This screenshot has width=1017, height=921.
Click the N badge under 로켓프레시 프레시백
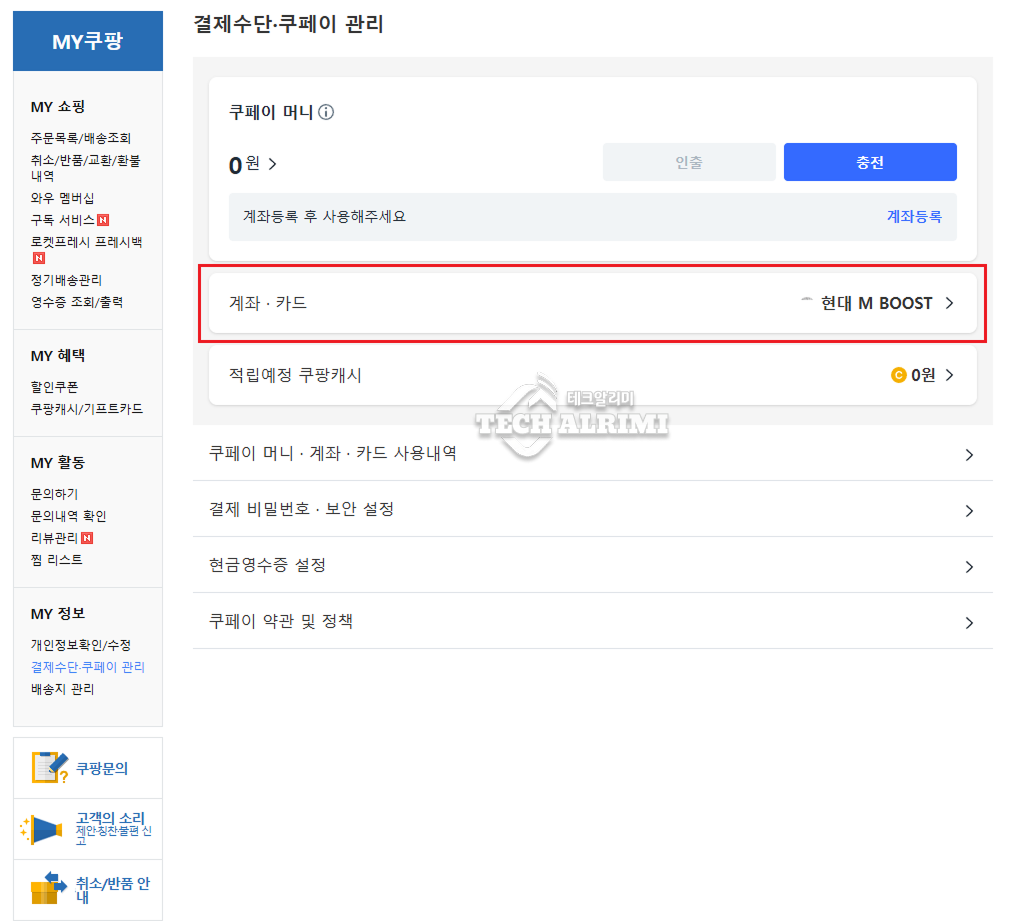pyautogui.click(x=39, y=258)
